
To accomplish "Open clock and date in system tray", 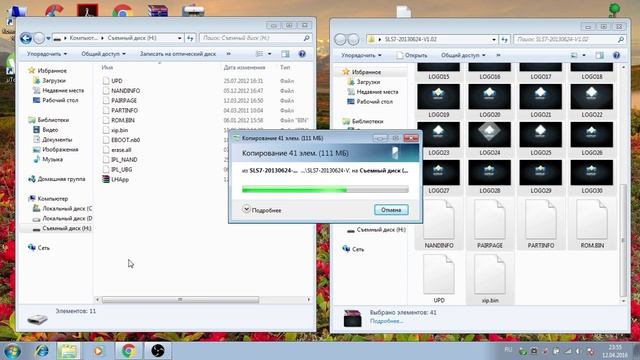I will (x=615, y=351).
